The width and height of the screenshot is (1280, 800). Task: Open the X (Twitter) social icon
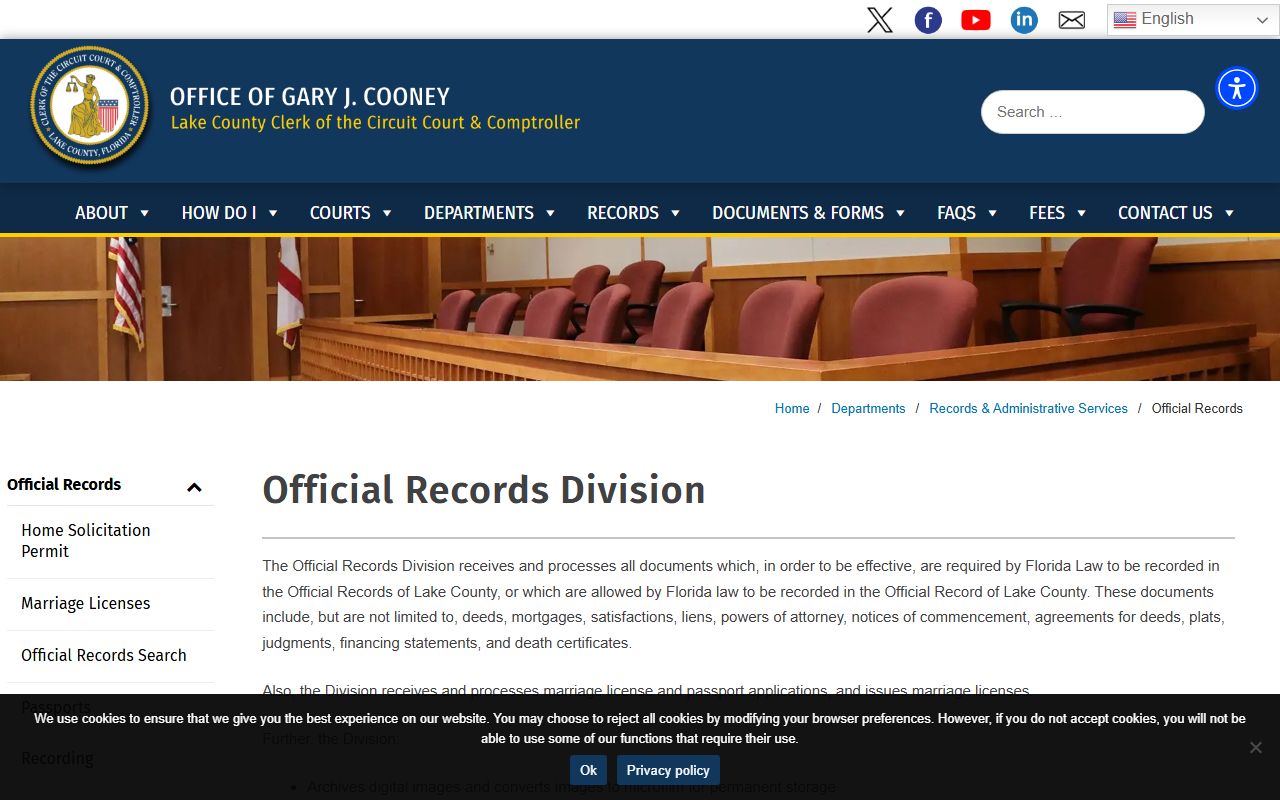(x=880, y=20)
